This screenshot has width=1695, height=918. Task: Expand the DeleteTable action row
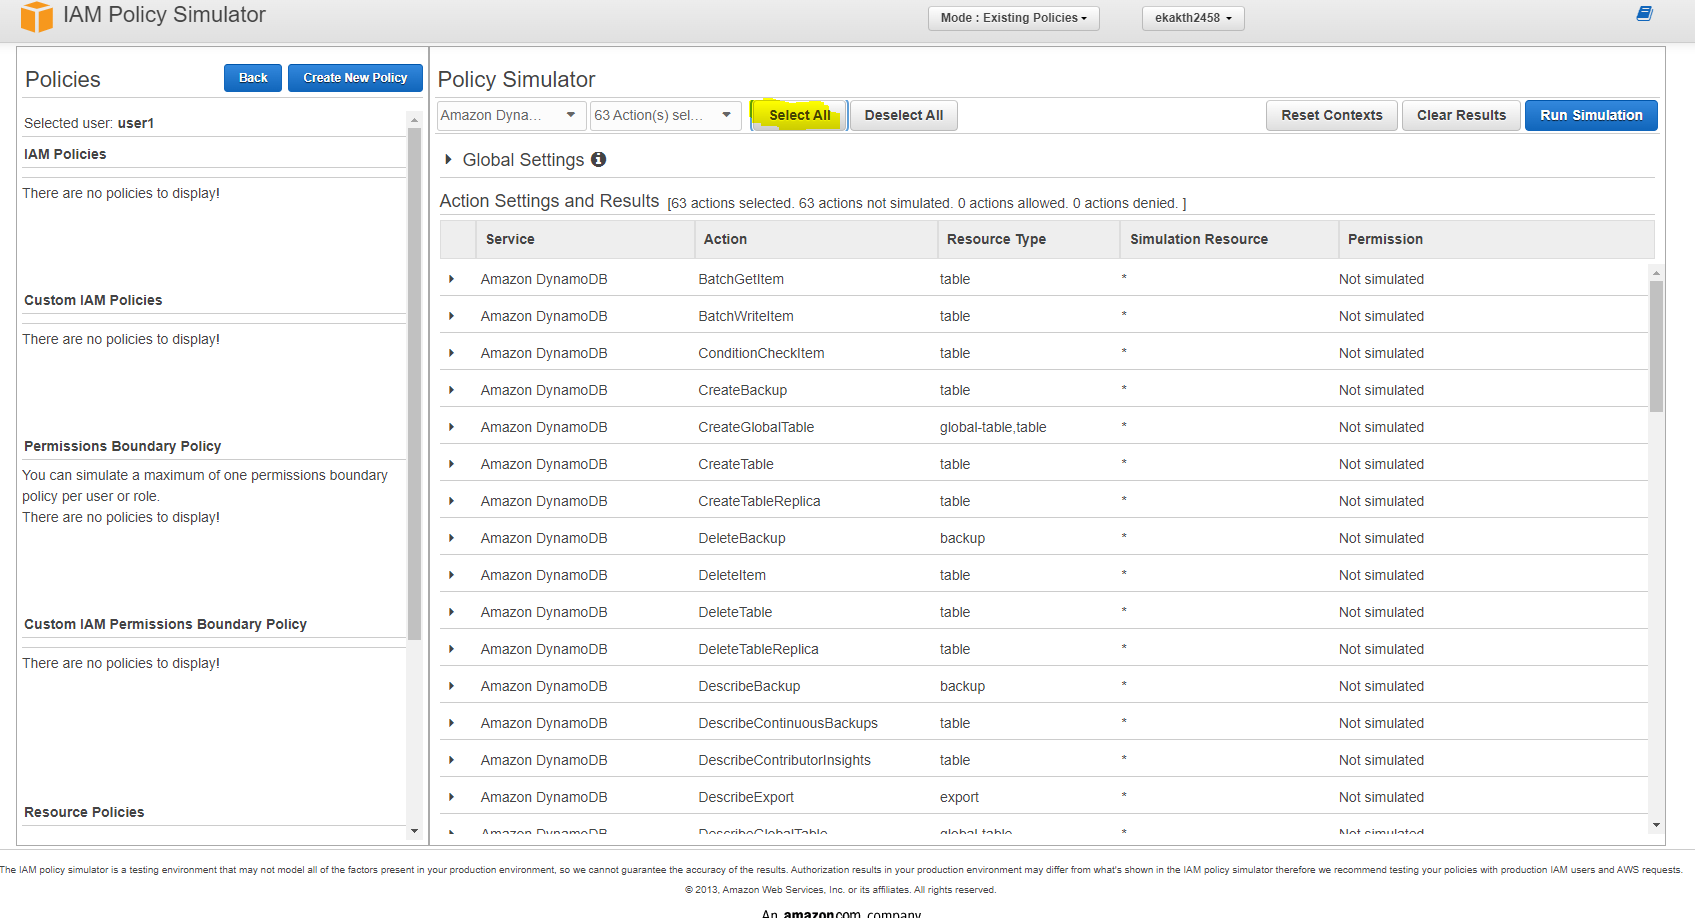(452, 612)
